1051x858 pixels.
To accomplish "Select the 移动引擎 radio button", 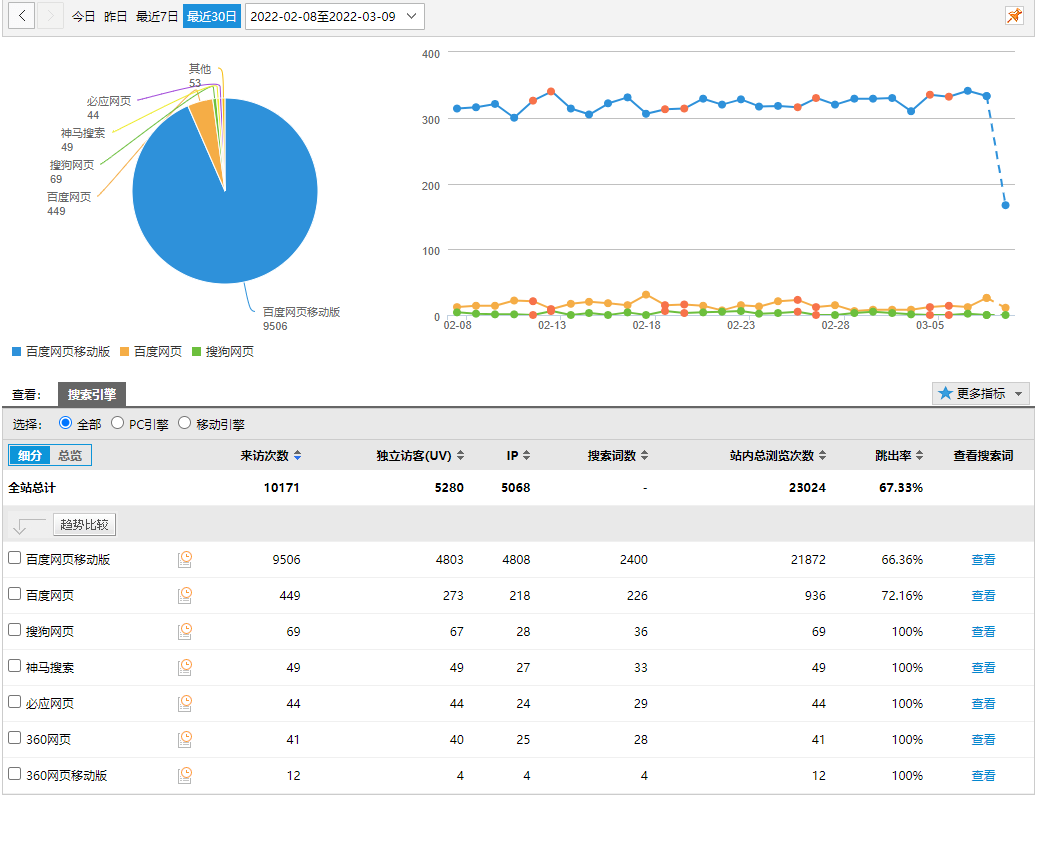I will (184, 424).
